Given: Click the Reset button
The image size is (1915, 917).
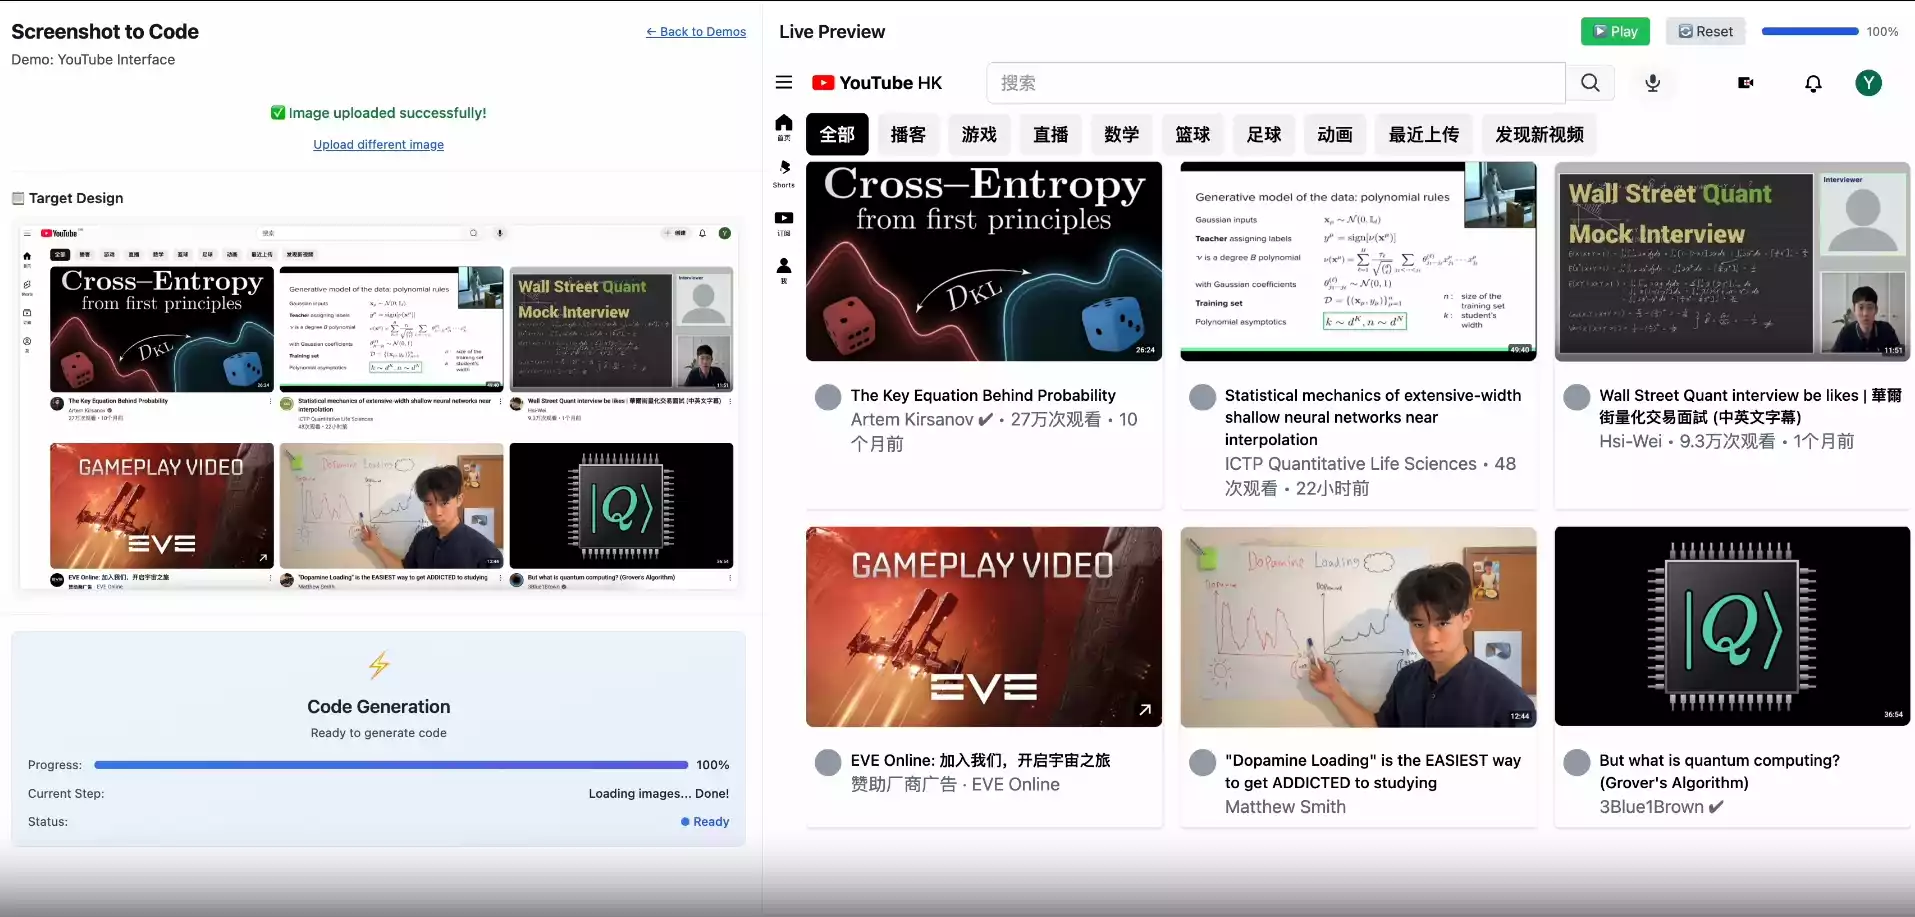Looking at the screenshot, I should (x=1706, y=31).
